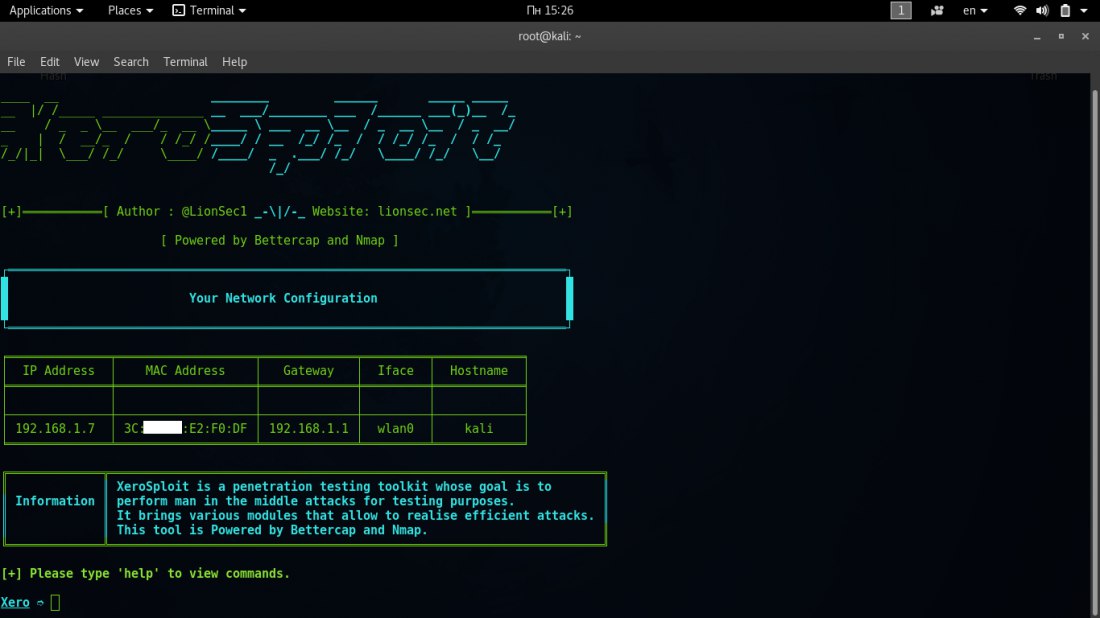Click the volume speaker icon
Viewport: 1100px width, 618px height.
[x=1042, y=11]
